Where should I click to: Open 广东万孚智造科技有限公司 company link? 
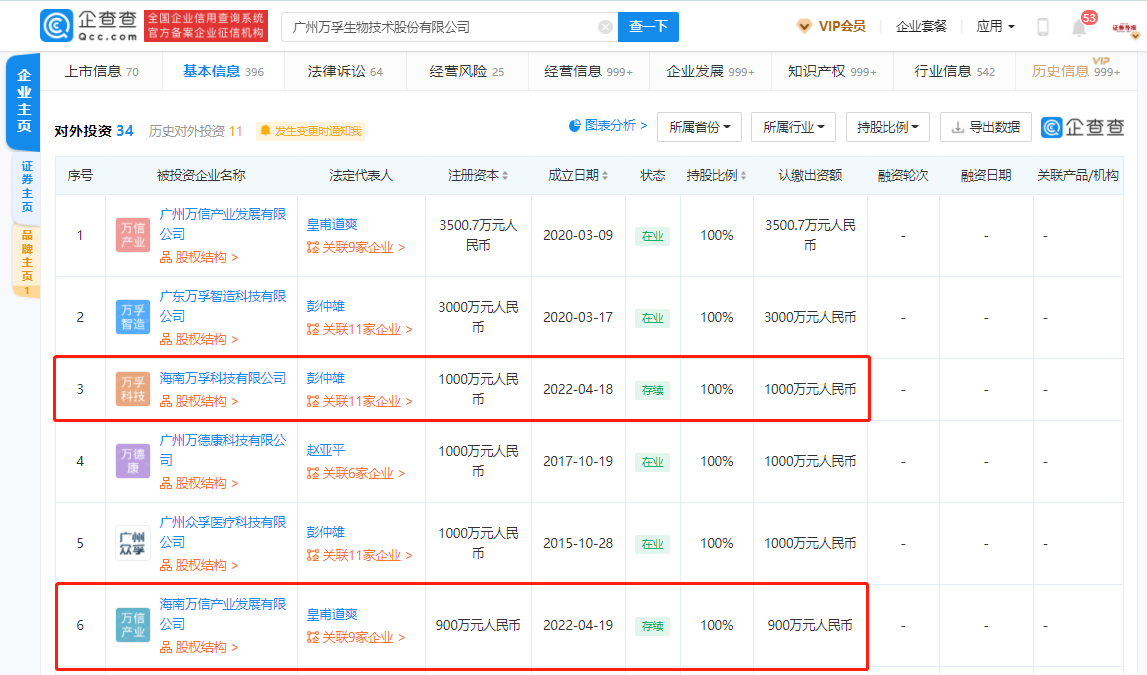tap(222, 306)
